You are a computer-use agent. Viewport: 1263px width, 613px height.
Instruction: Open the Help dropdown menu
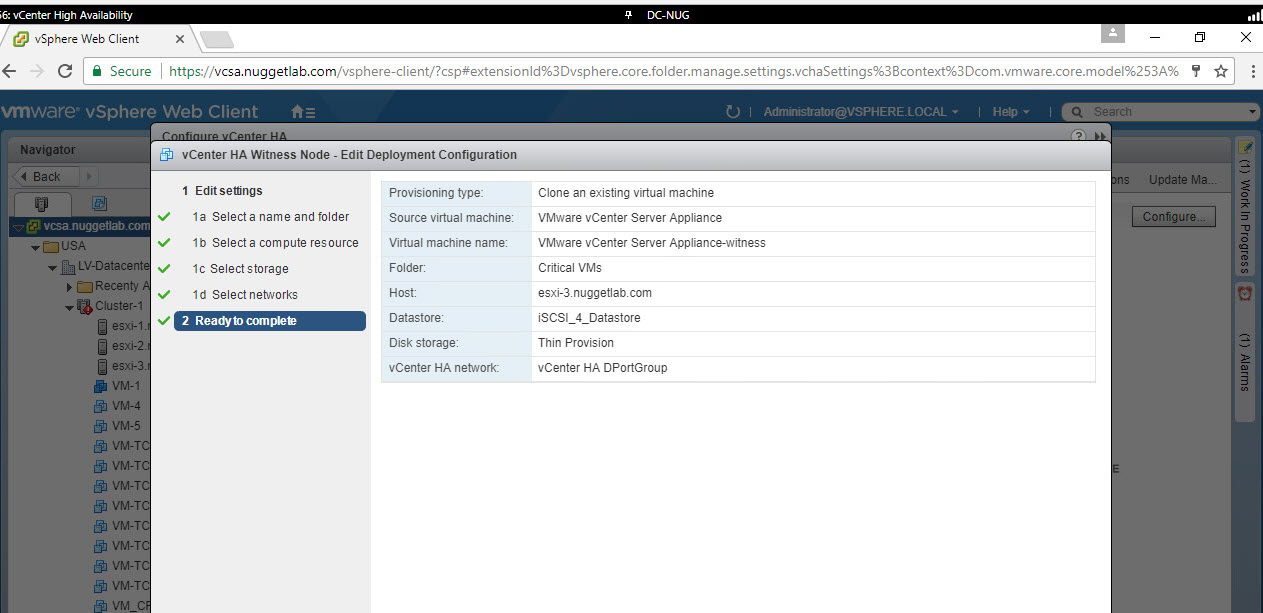click(x=1011, y=112)
